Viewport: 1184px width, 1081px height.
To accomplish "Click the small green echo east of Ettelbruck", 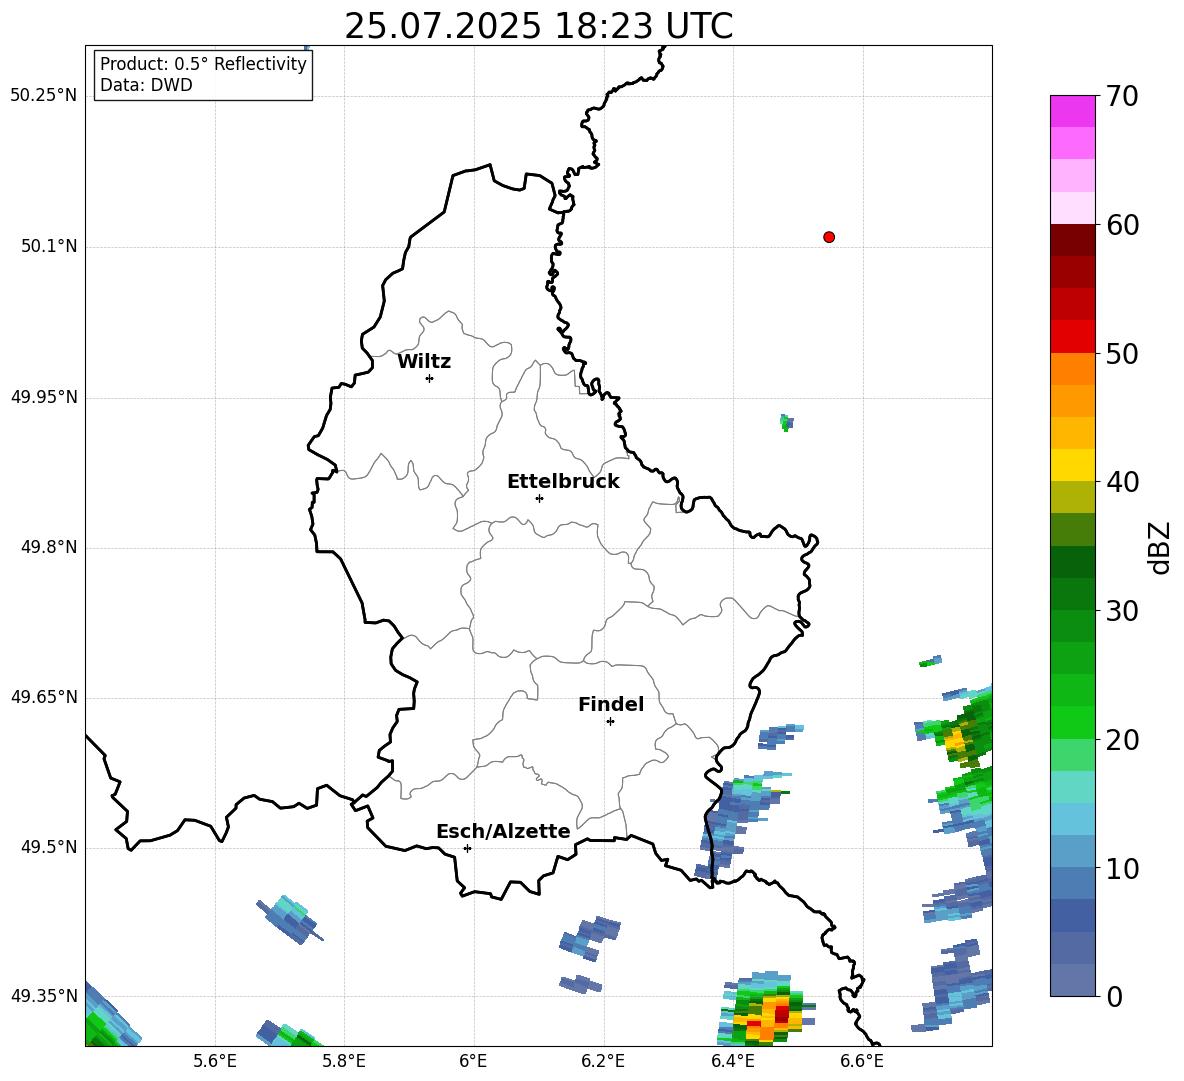I will pyautogui.click(x=786, y=423).
